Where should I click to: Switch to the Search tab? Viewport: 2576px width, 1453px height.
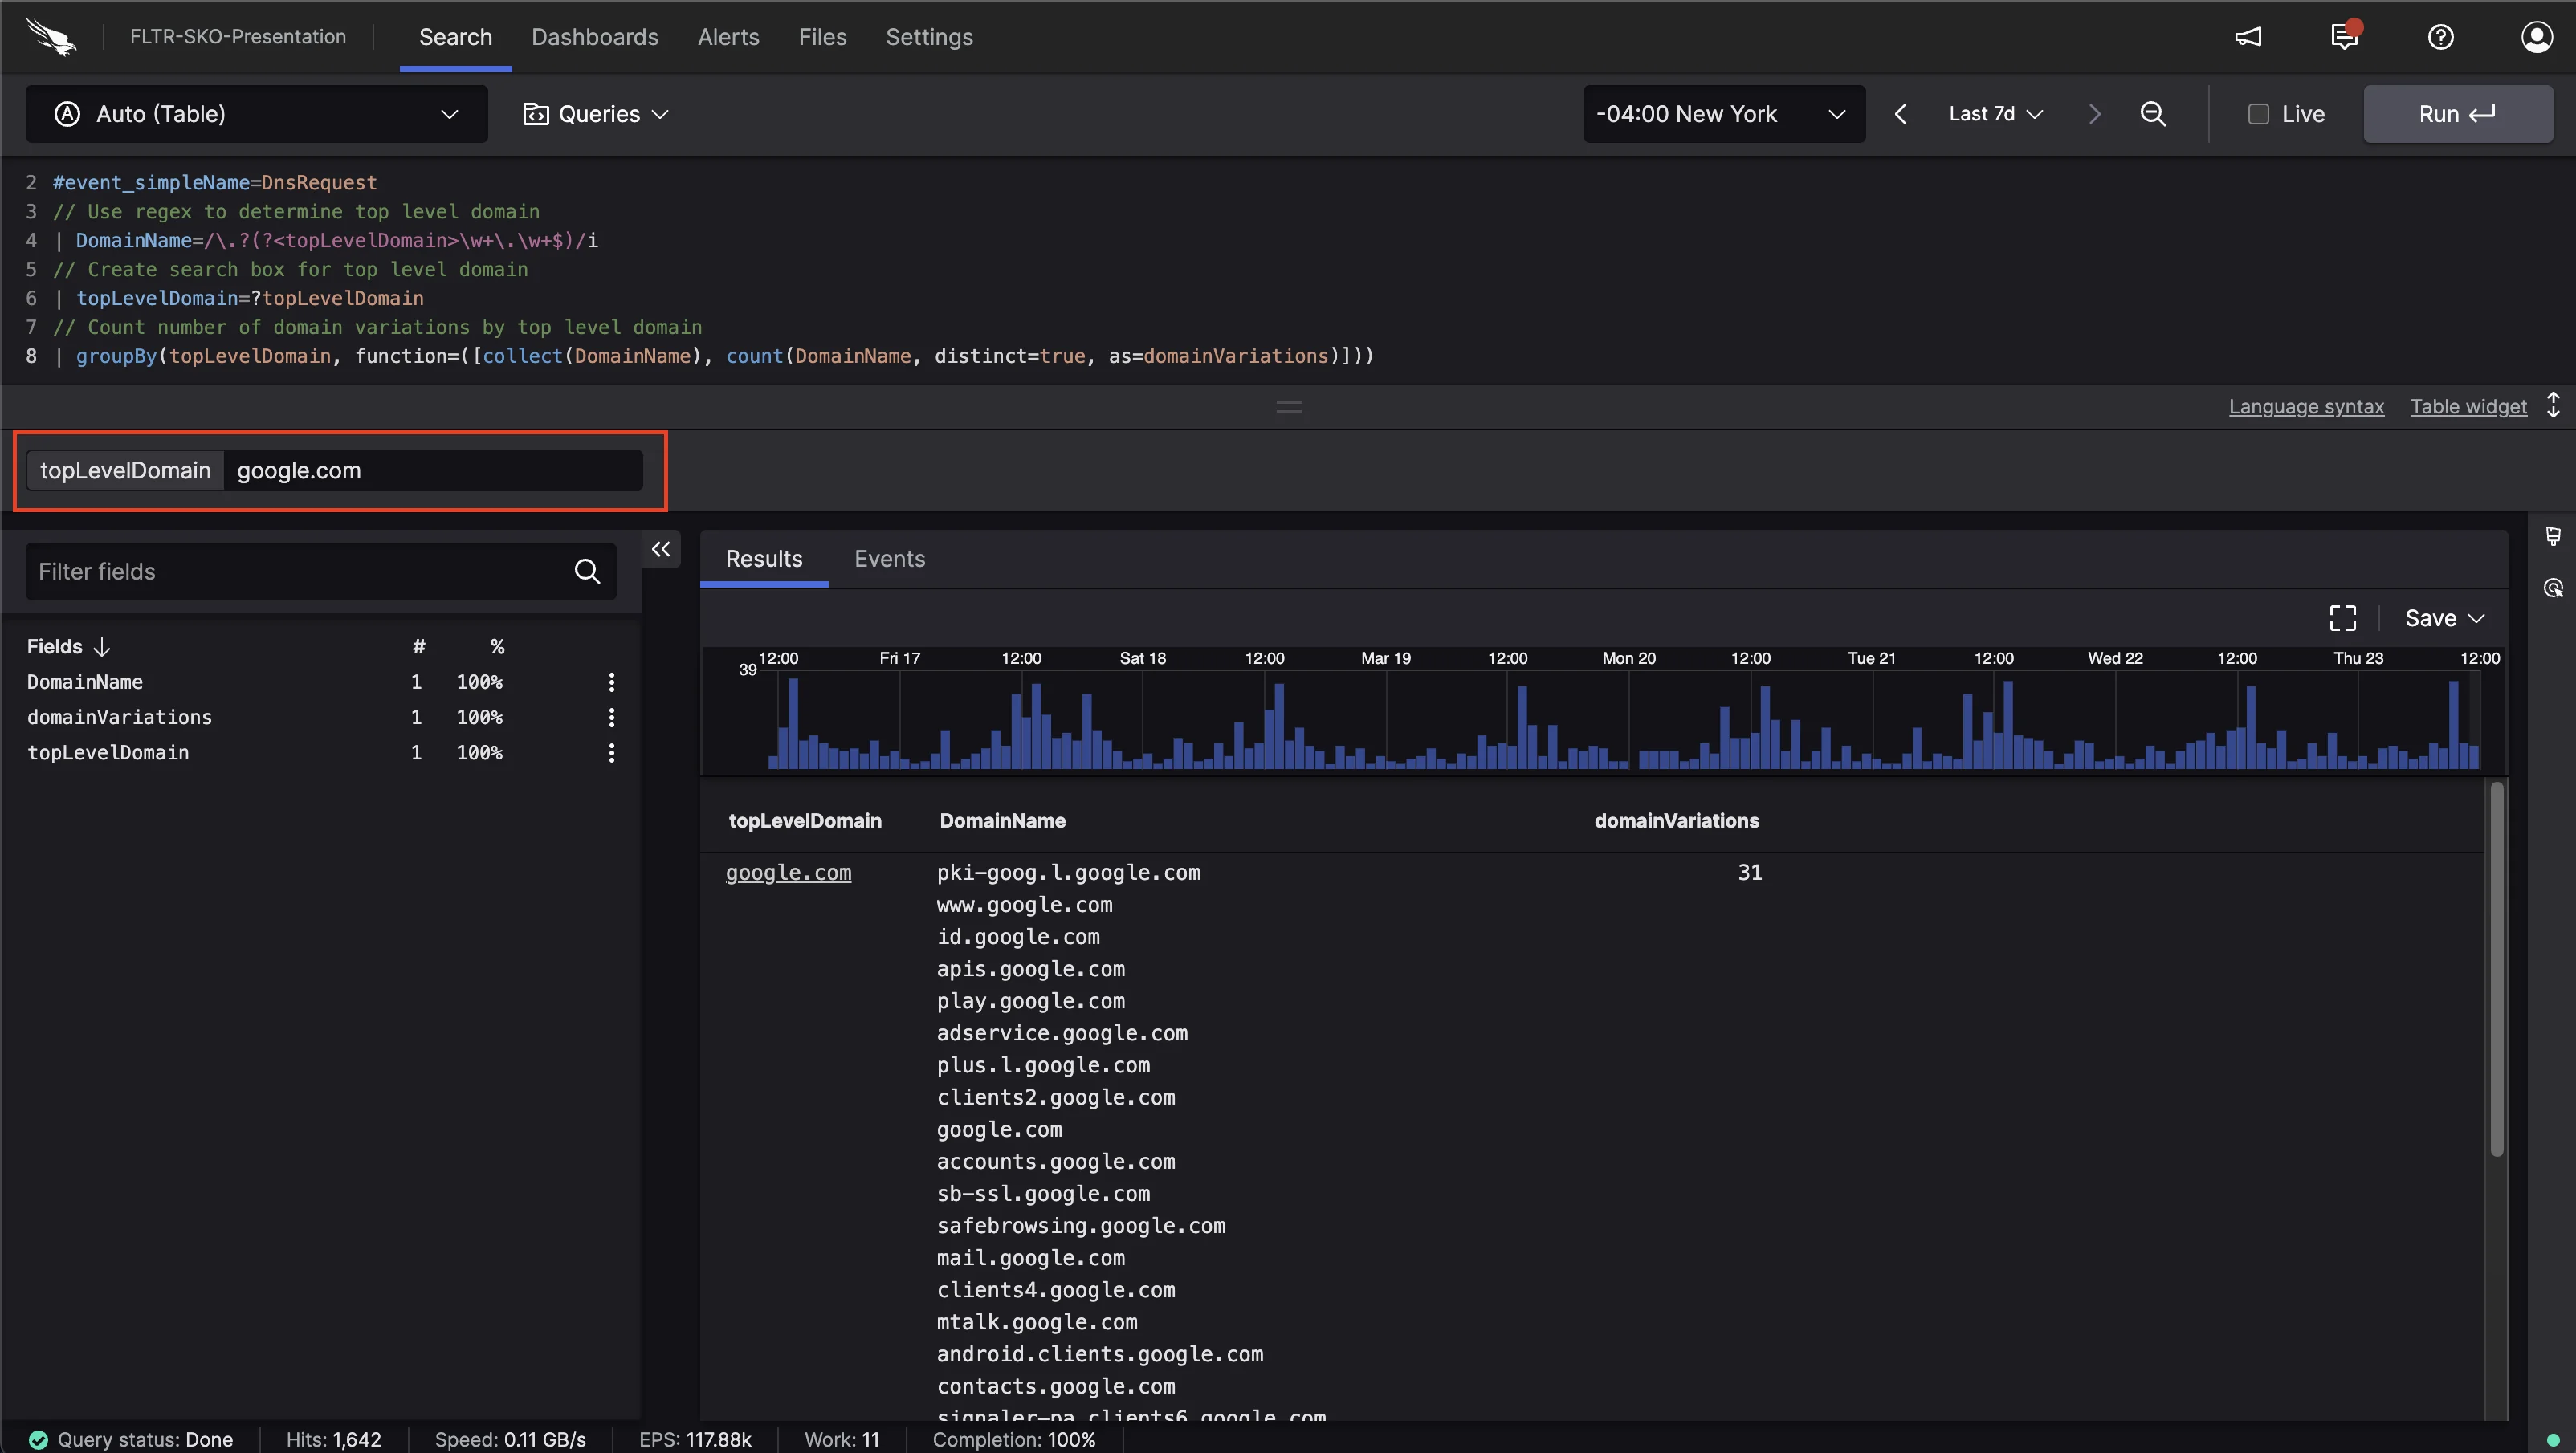click(x=455, y=37)
